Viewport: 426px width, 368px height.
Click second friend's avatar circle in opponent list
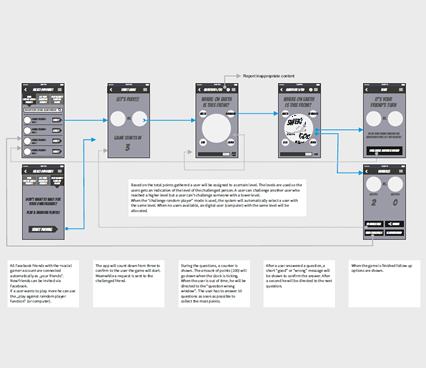tap(28, 130)
